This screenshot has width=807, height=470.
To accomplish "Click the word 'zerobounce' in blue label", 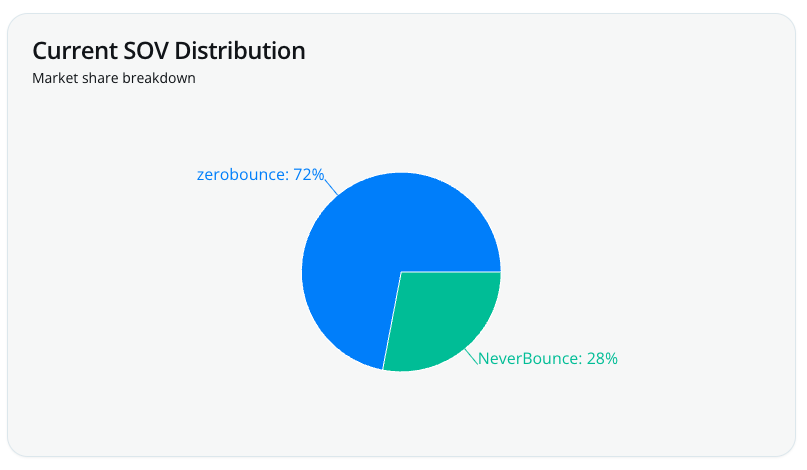I will coord(242,175).
